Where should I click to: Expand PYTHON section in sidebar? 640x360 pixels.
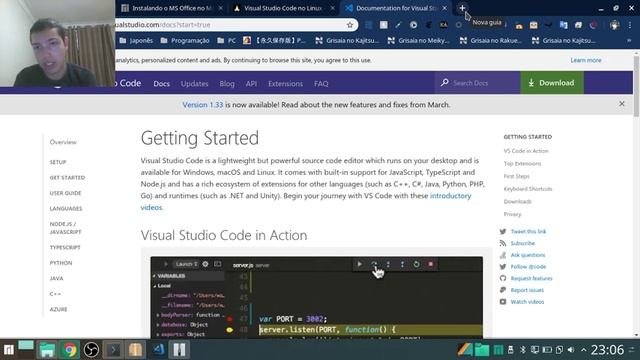pos(61,263)
